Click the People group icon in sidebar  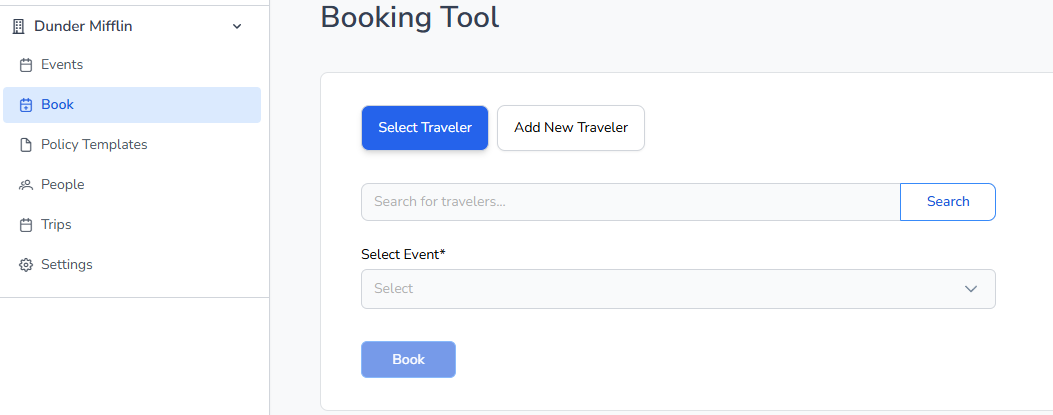click(x=27, y=185)
